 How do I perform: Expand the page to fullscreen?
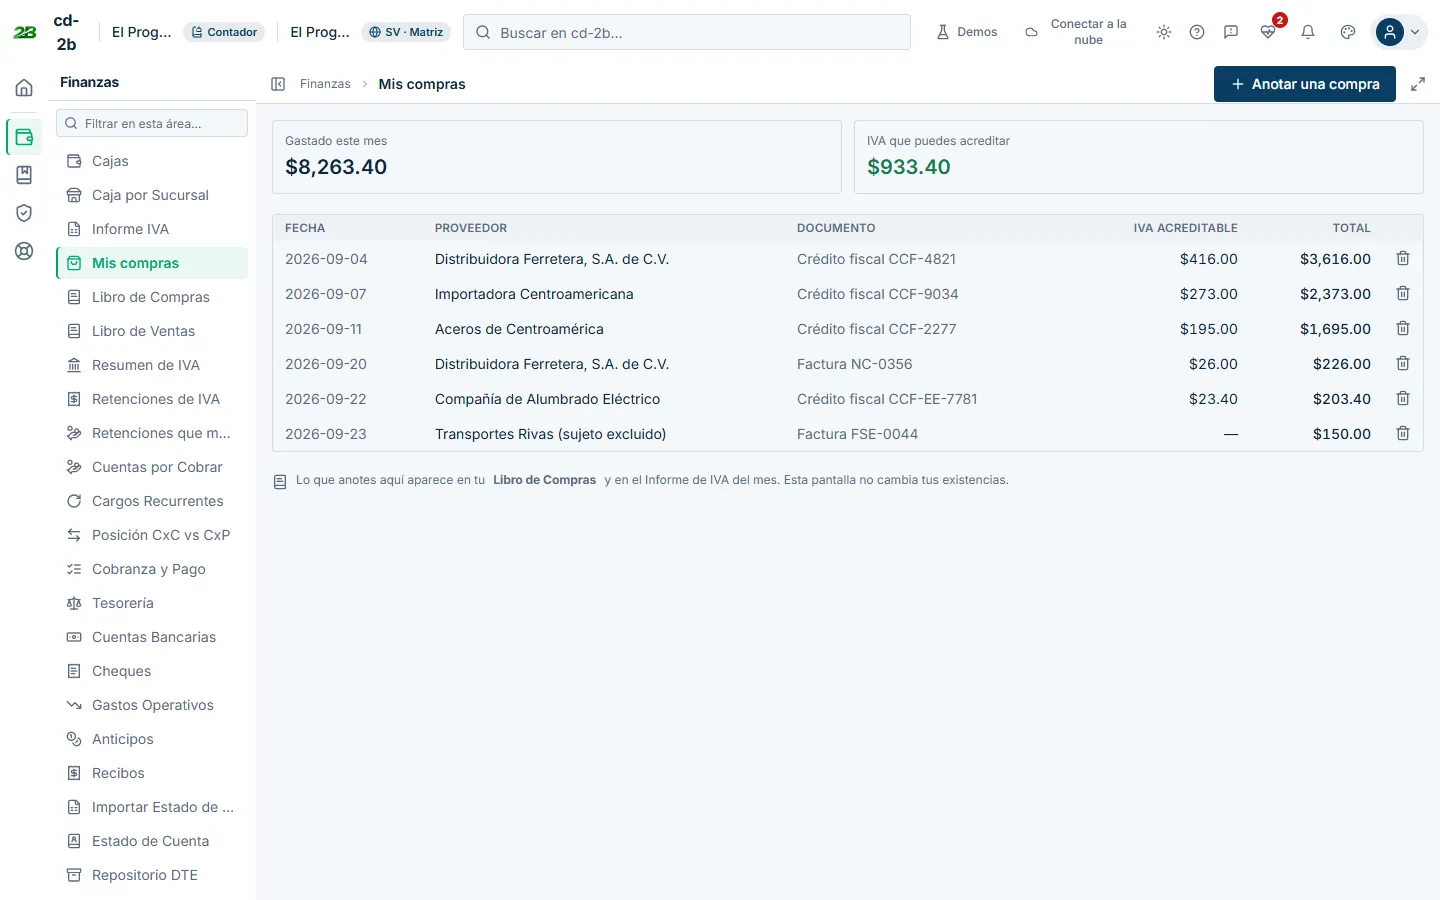point(1418,84)
